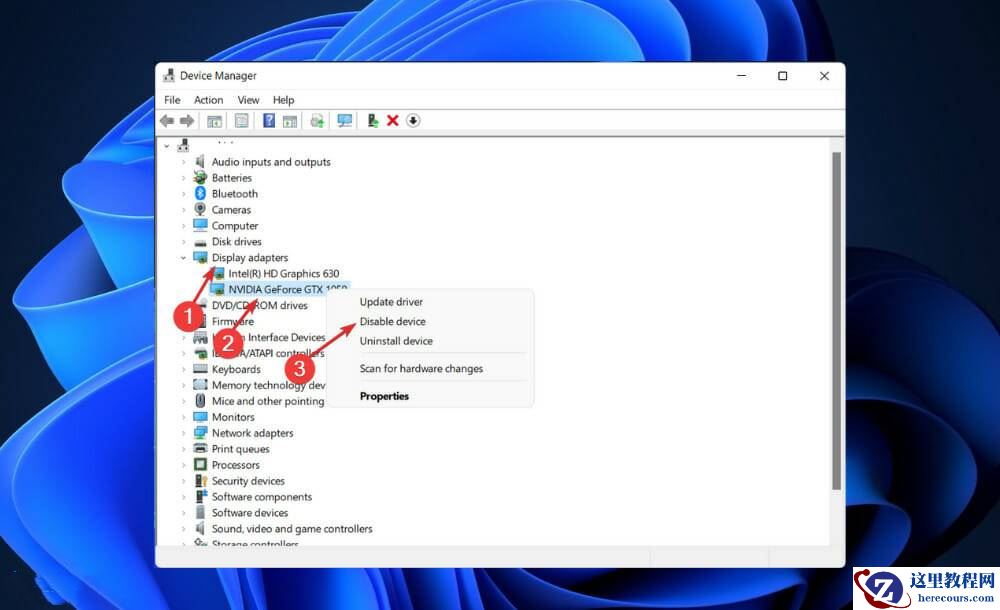Expand the Network adapters category

(184, 433)
